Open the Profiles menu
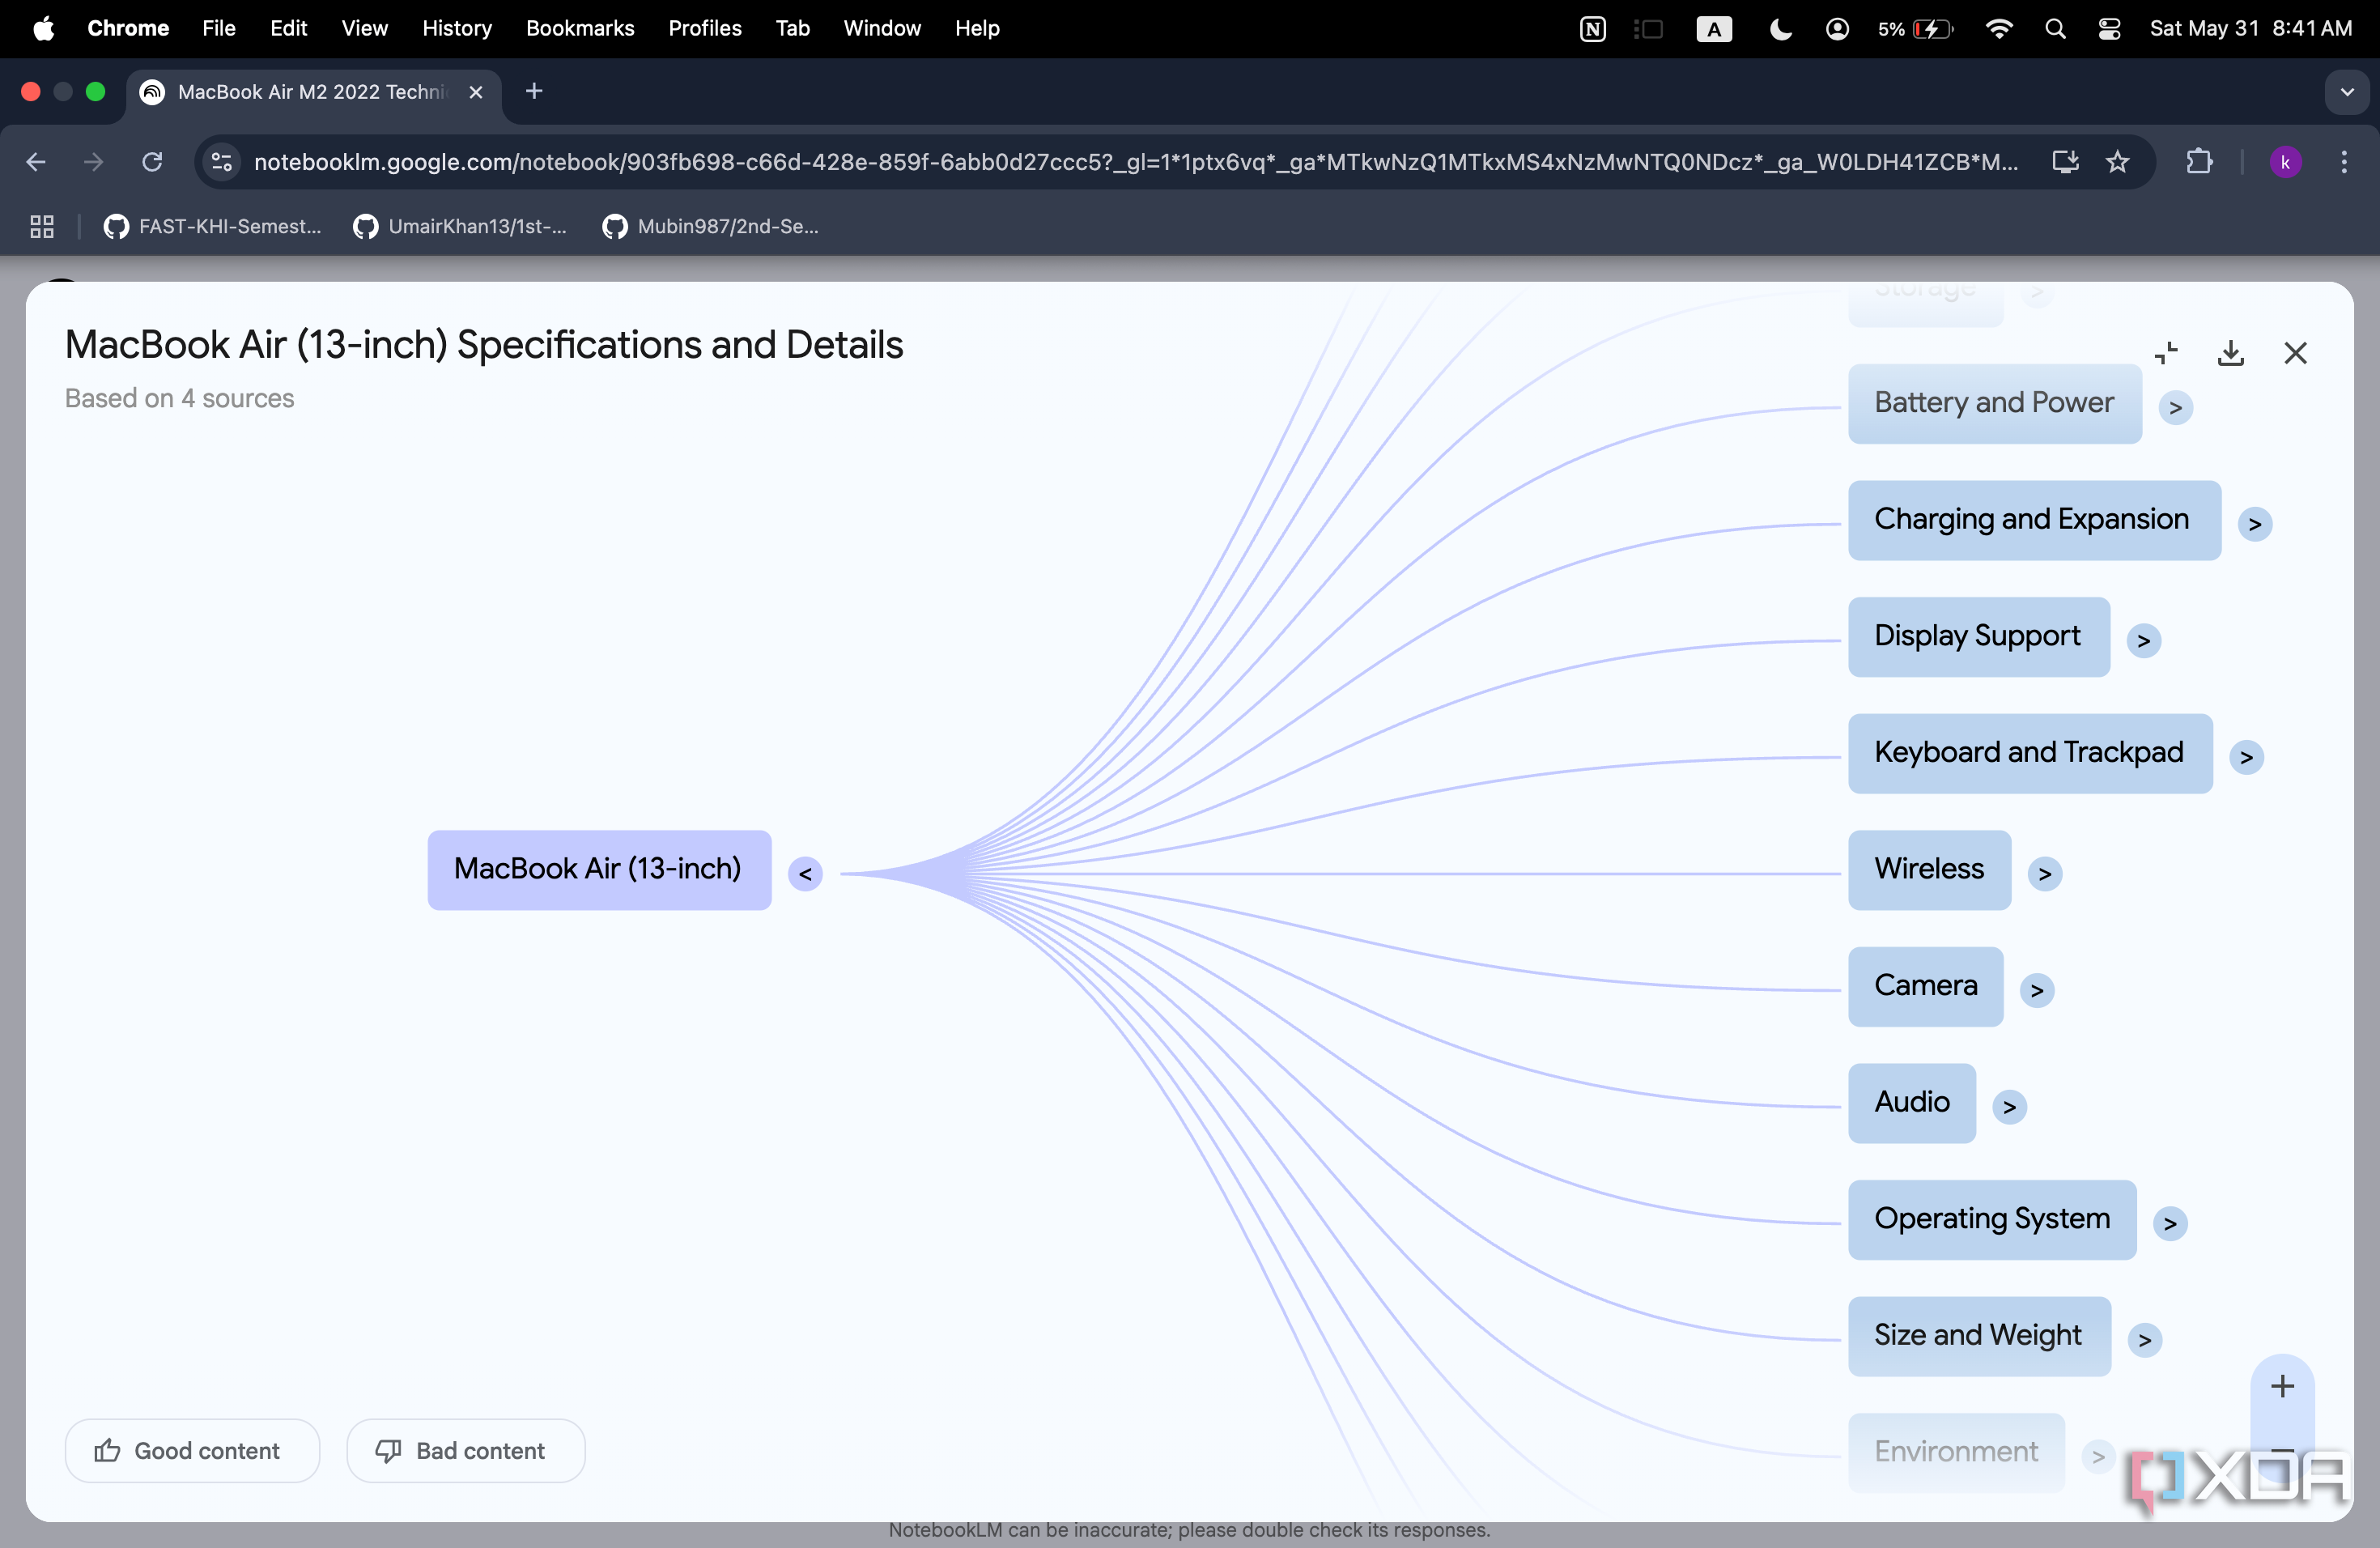 click(x=704, y=28)
